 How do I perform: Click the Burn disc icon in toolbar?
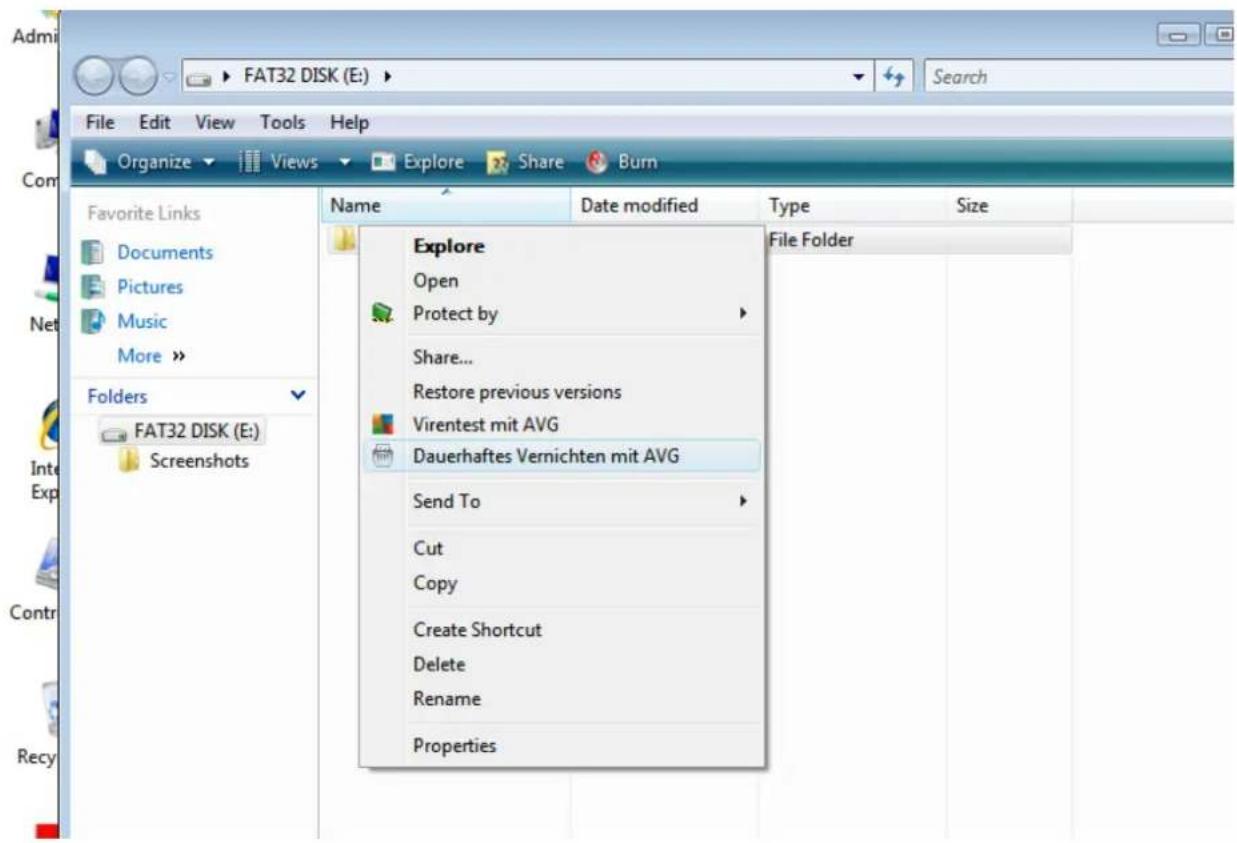click(598, 162)
